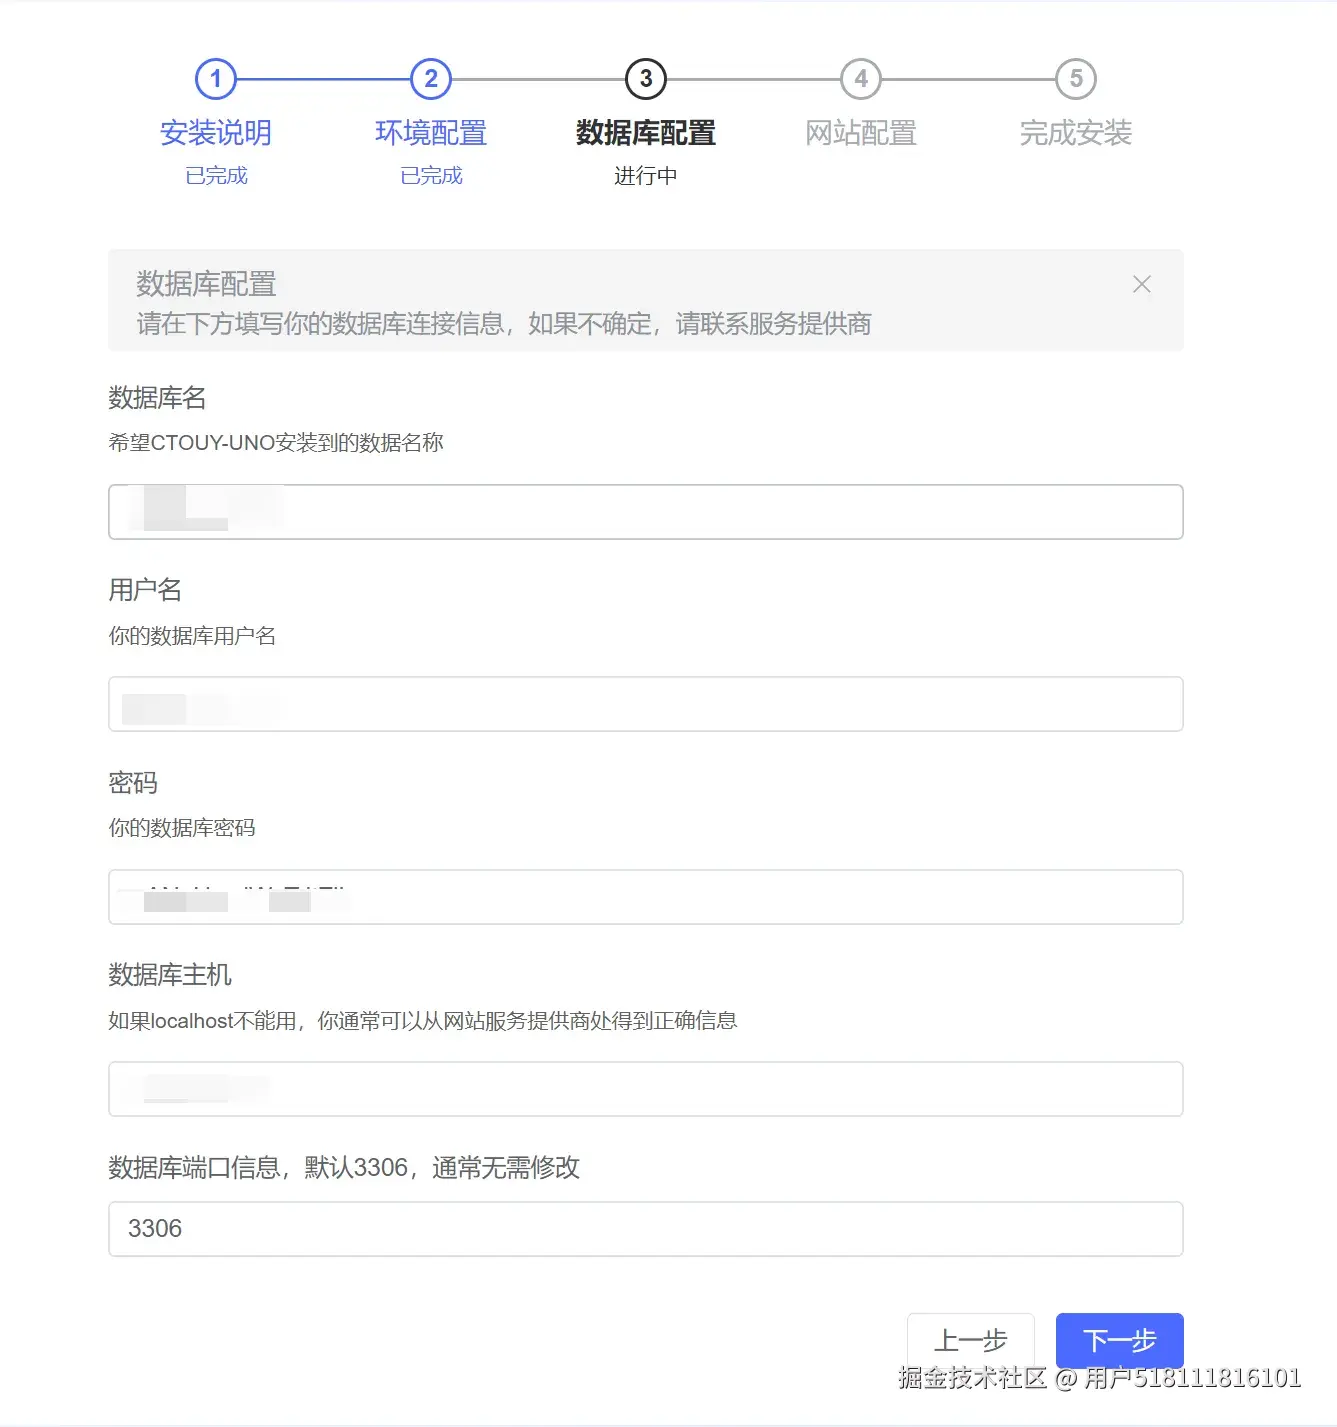Click the 下一步 button
Image resolution: width=1337 pixels, height=1427 pixels.
tap(1119, 1340)
